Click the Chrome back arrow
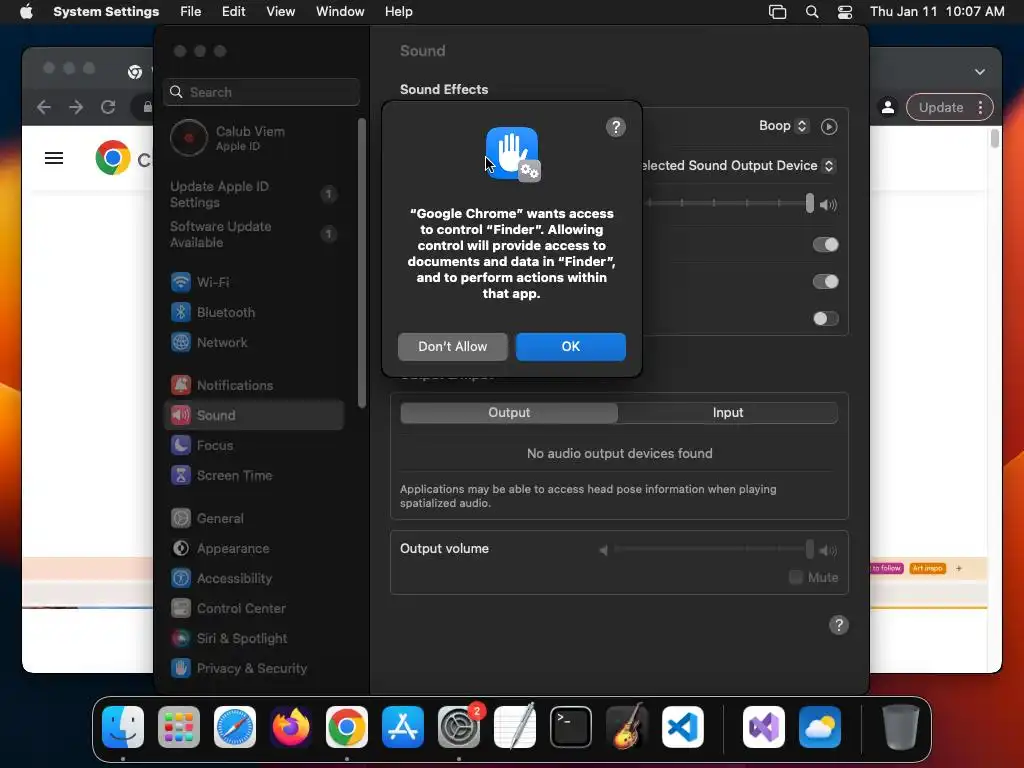 point(44,107)
